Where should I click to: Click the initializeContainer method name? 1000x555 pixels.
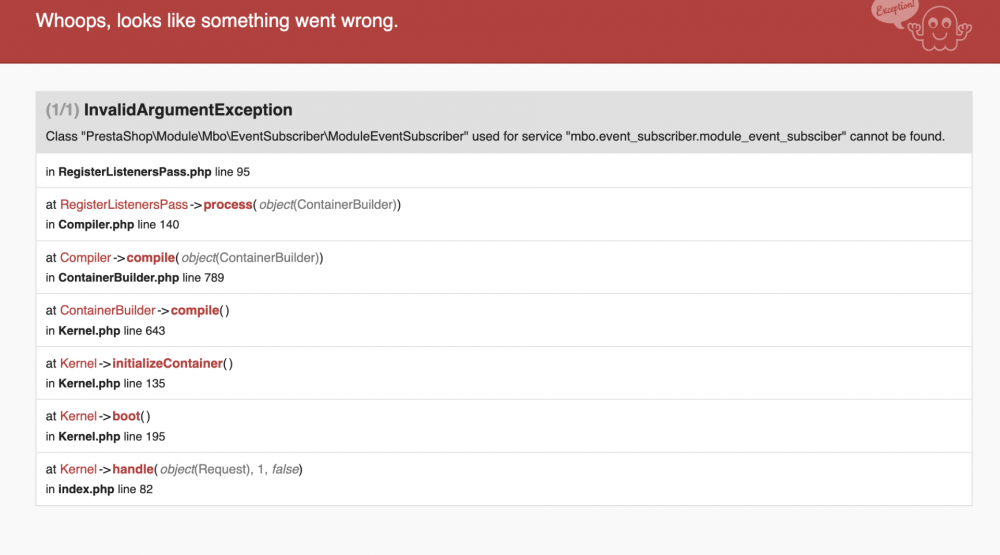[x=167, y=364]
